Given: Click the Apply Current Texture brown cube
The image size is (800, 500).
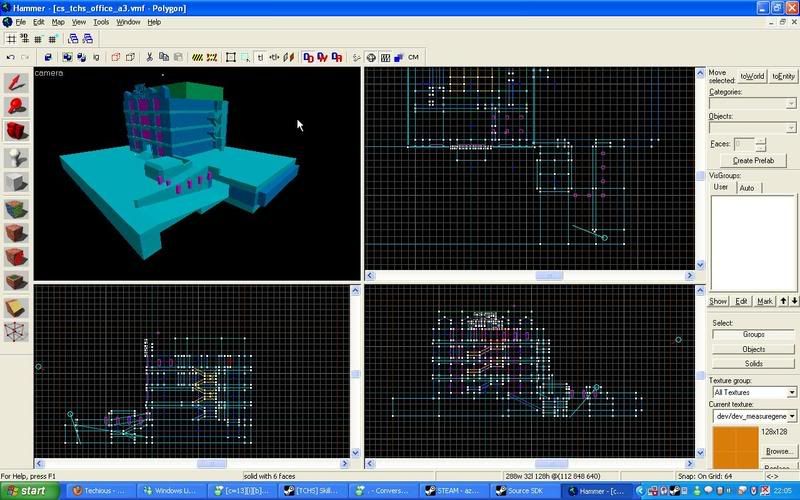Looking at the screenshot, I should [x=16, y=233].
